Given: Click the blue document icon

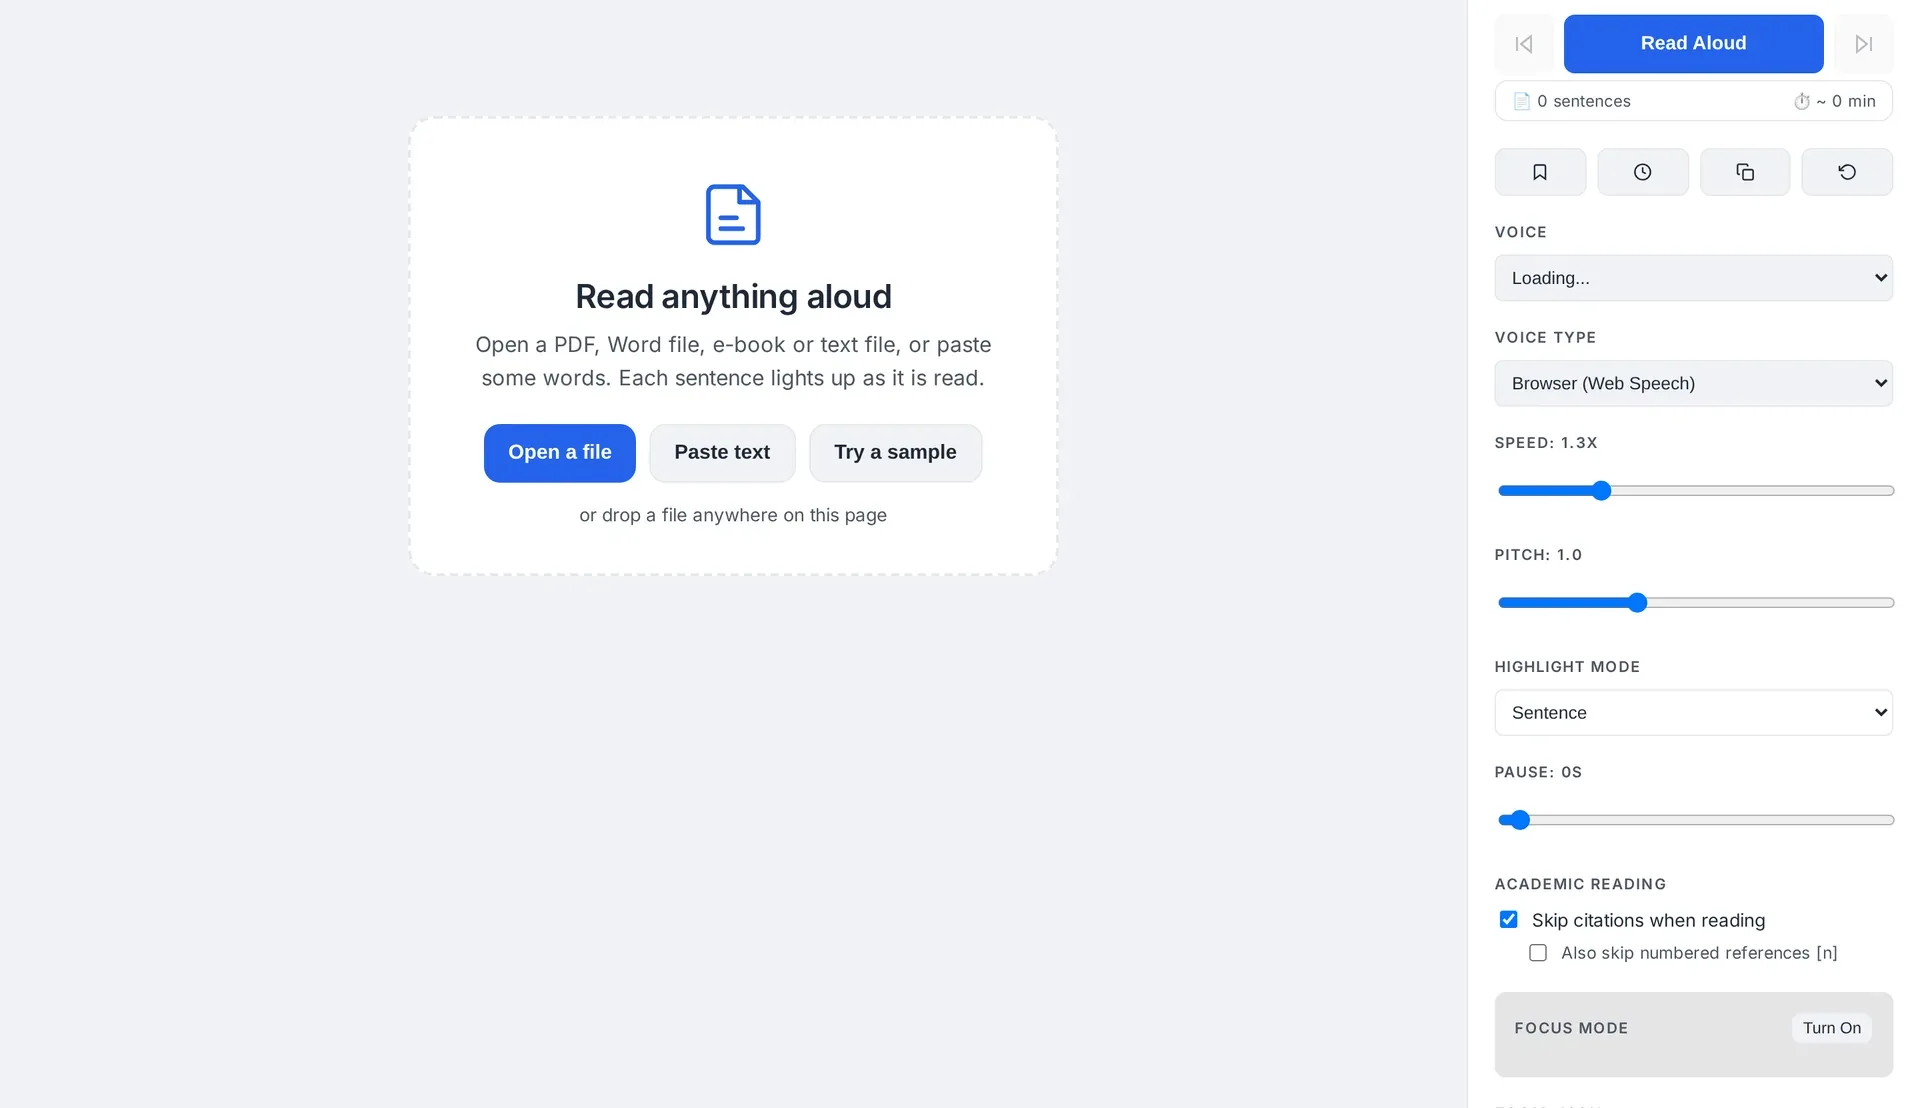Looking at the screenshot, I should 733,214.
